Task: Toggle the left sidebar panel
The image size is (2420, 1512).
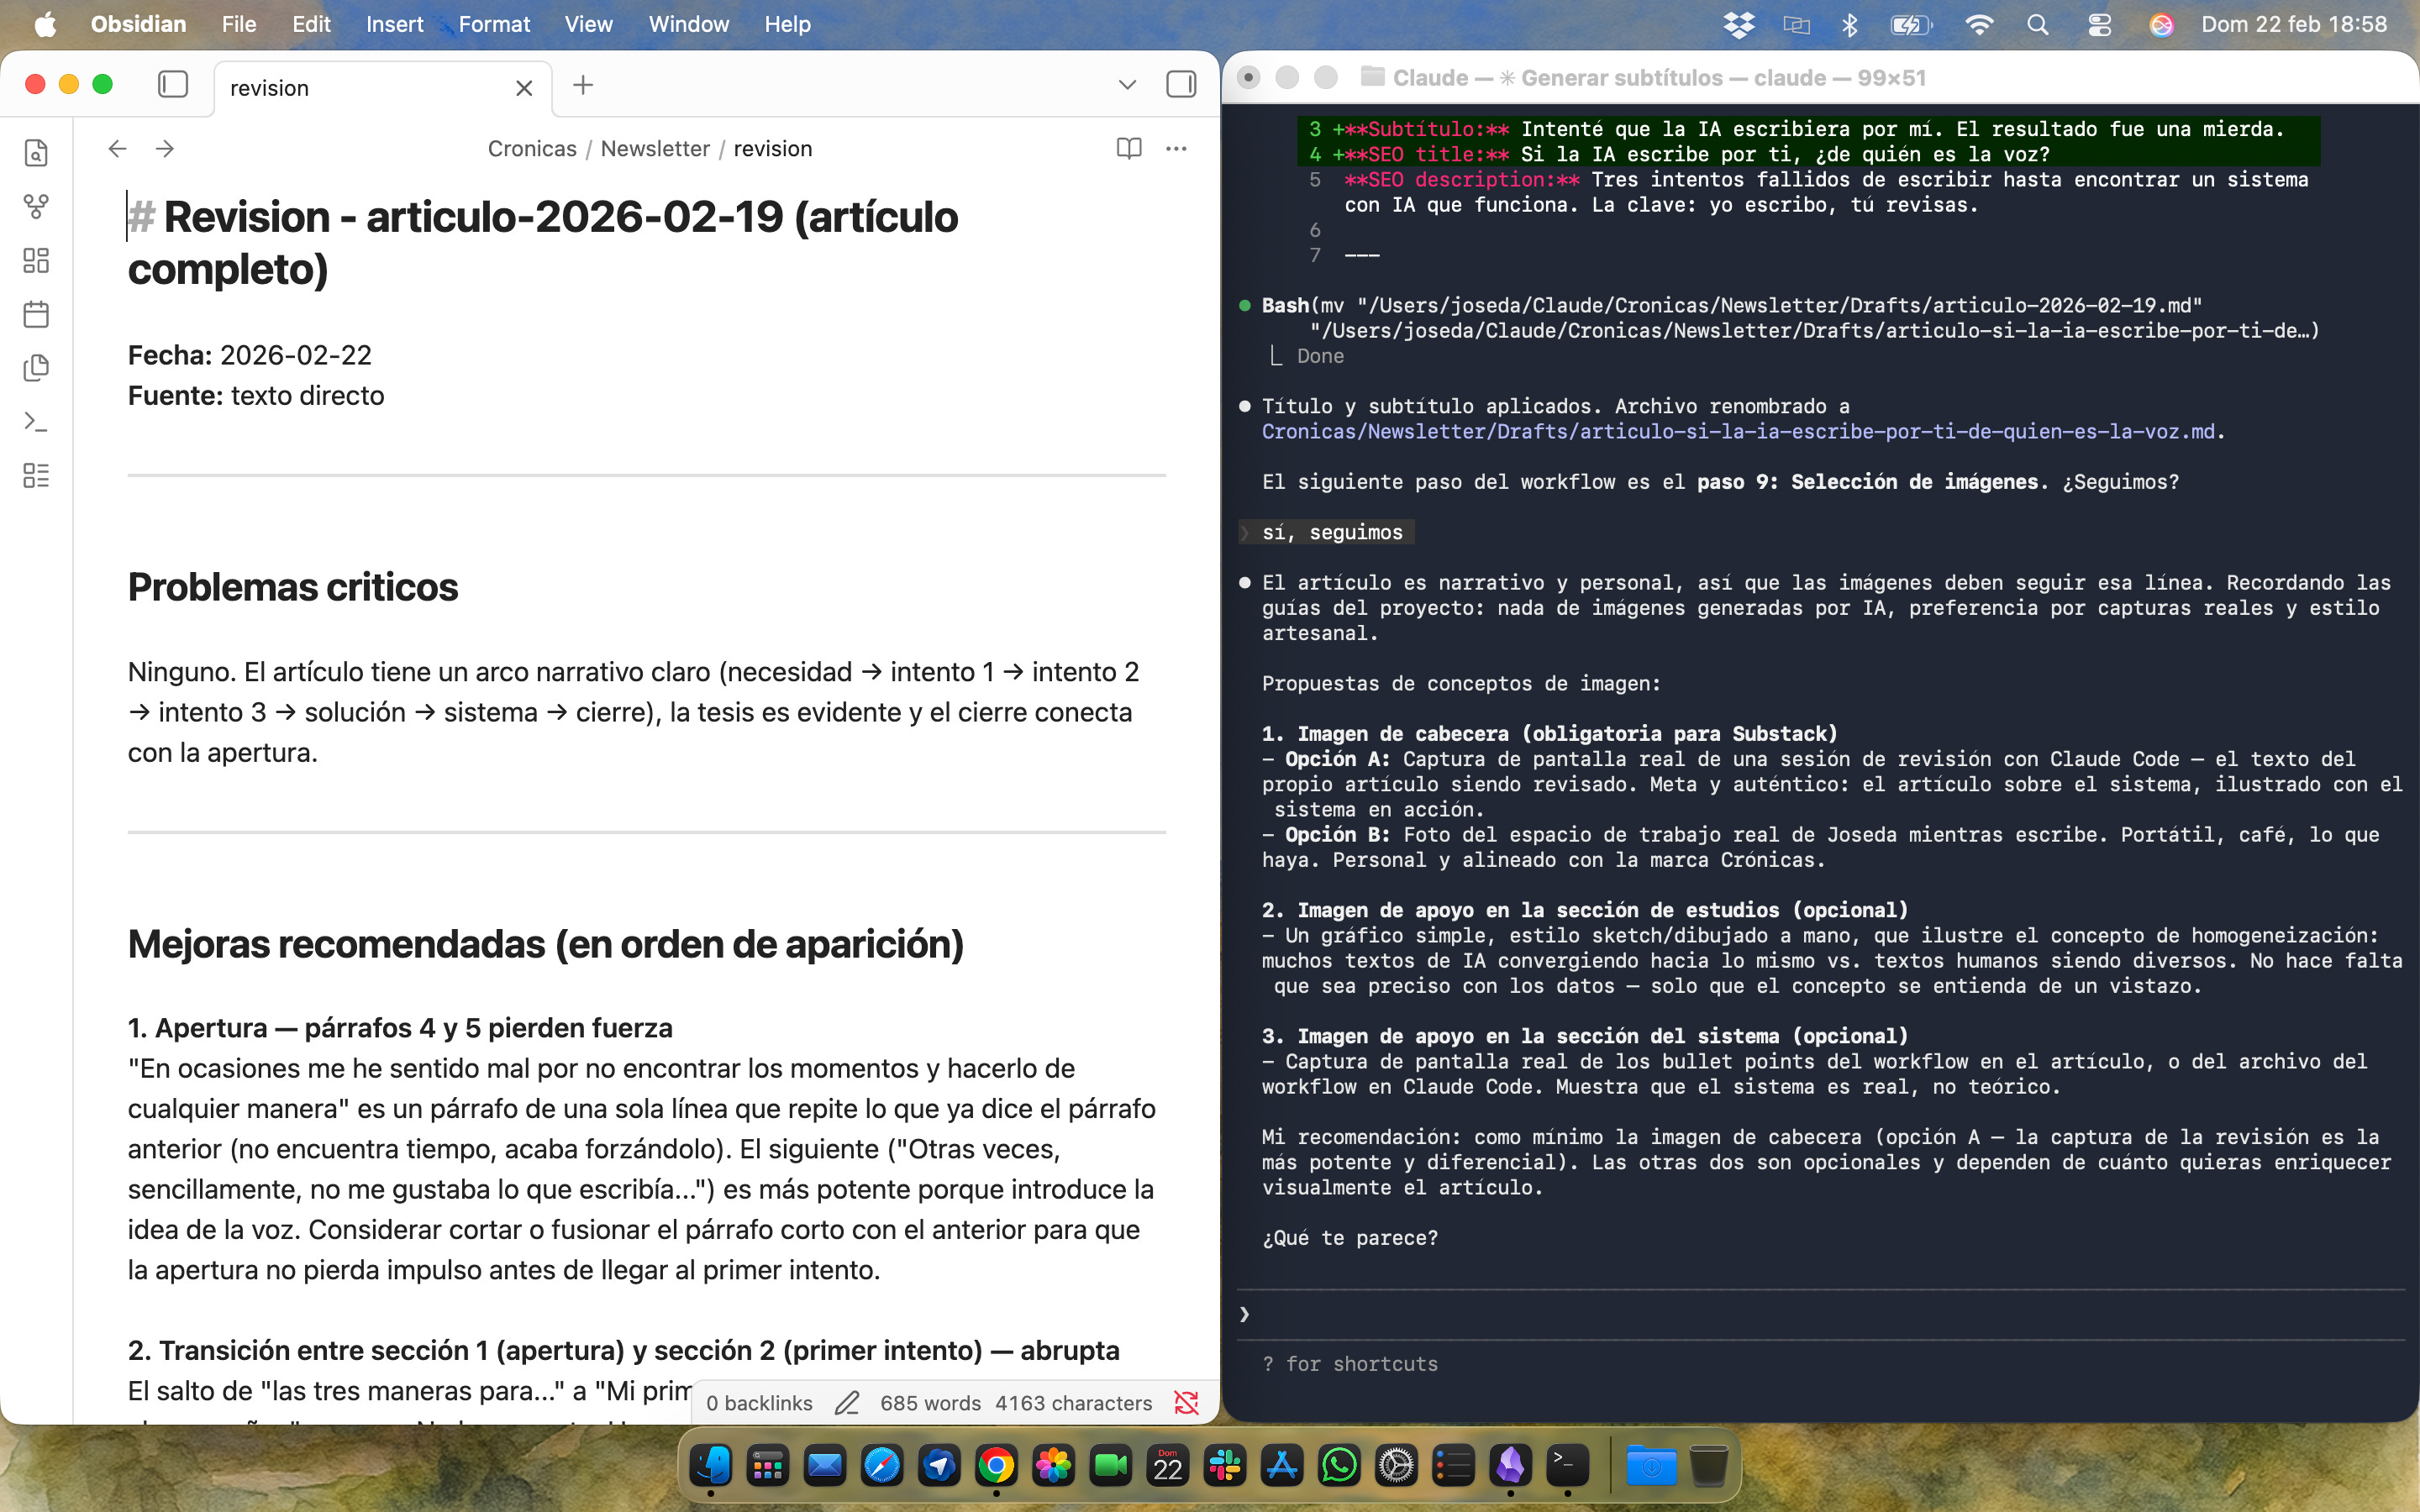Action: pyautogui.click(x=173, y=85)
